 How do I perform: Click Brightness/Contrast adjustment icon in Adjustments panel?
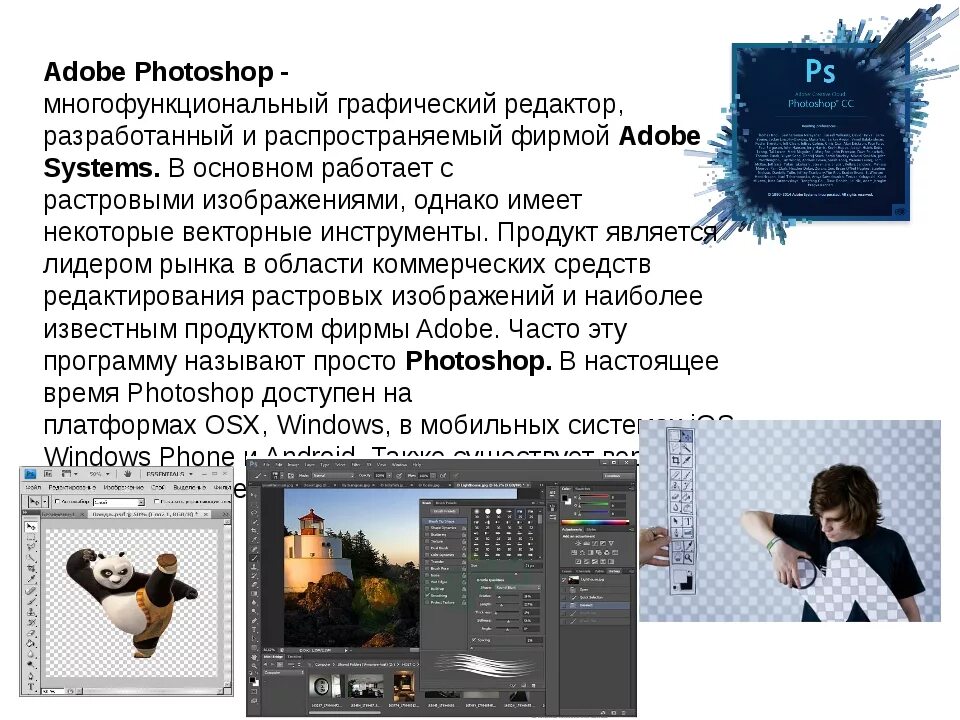(x=578, y=543)
